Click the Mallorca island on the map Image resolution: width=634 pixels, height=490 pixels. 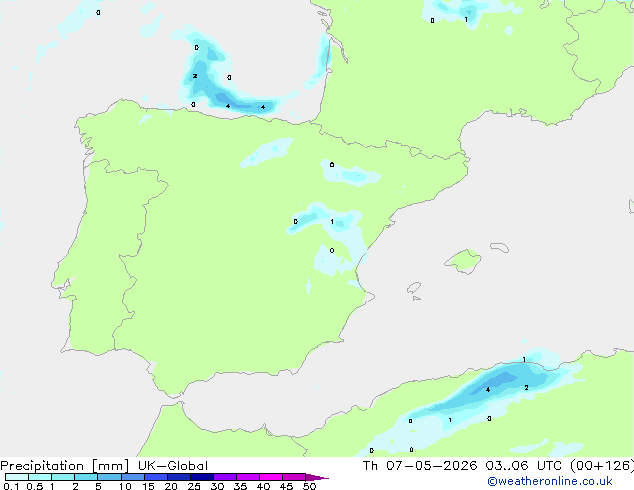(464, 262)
